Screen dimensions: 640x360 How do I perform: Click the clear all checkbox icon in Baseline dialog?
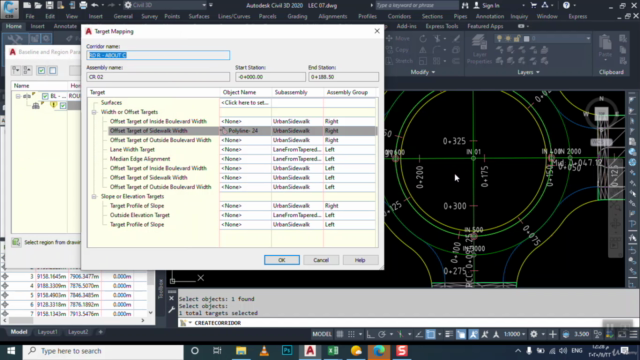(53, 71)
